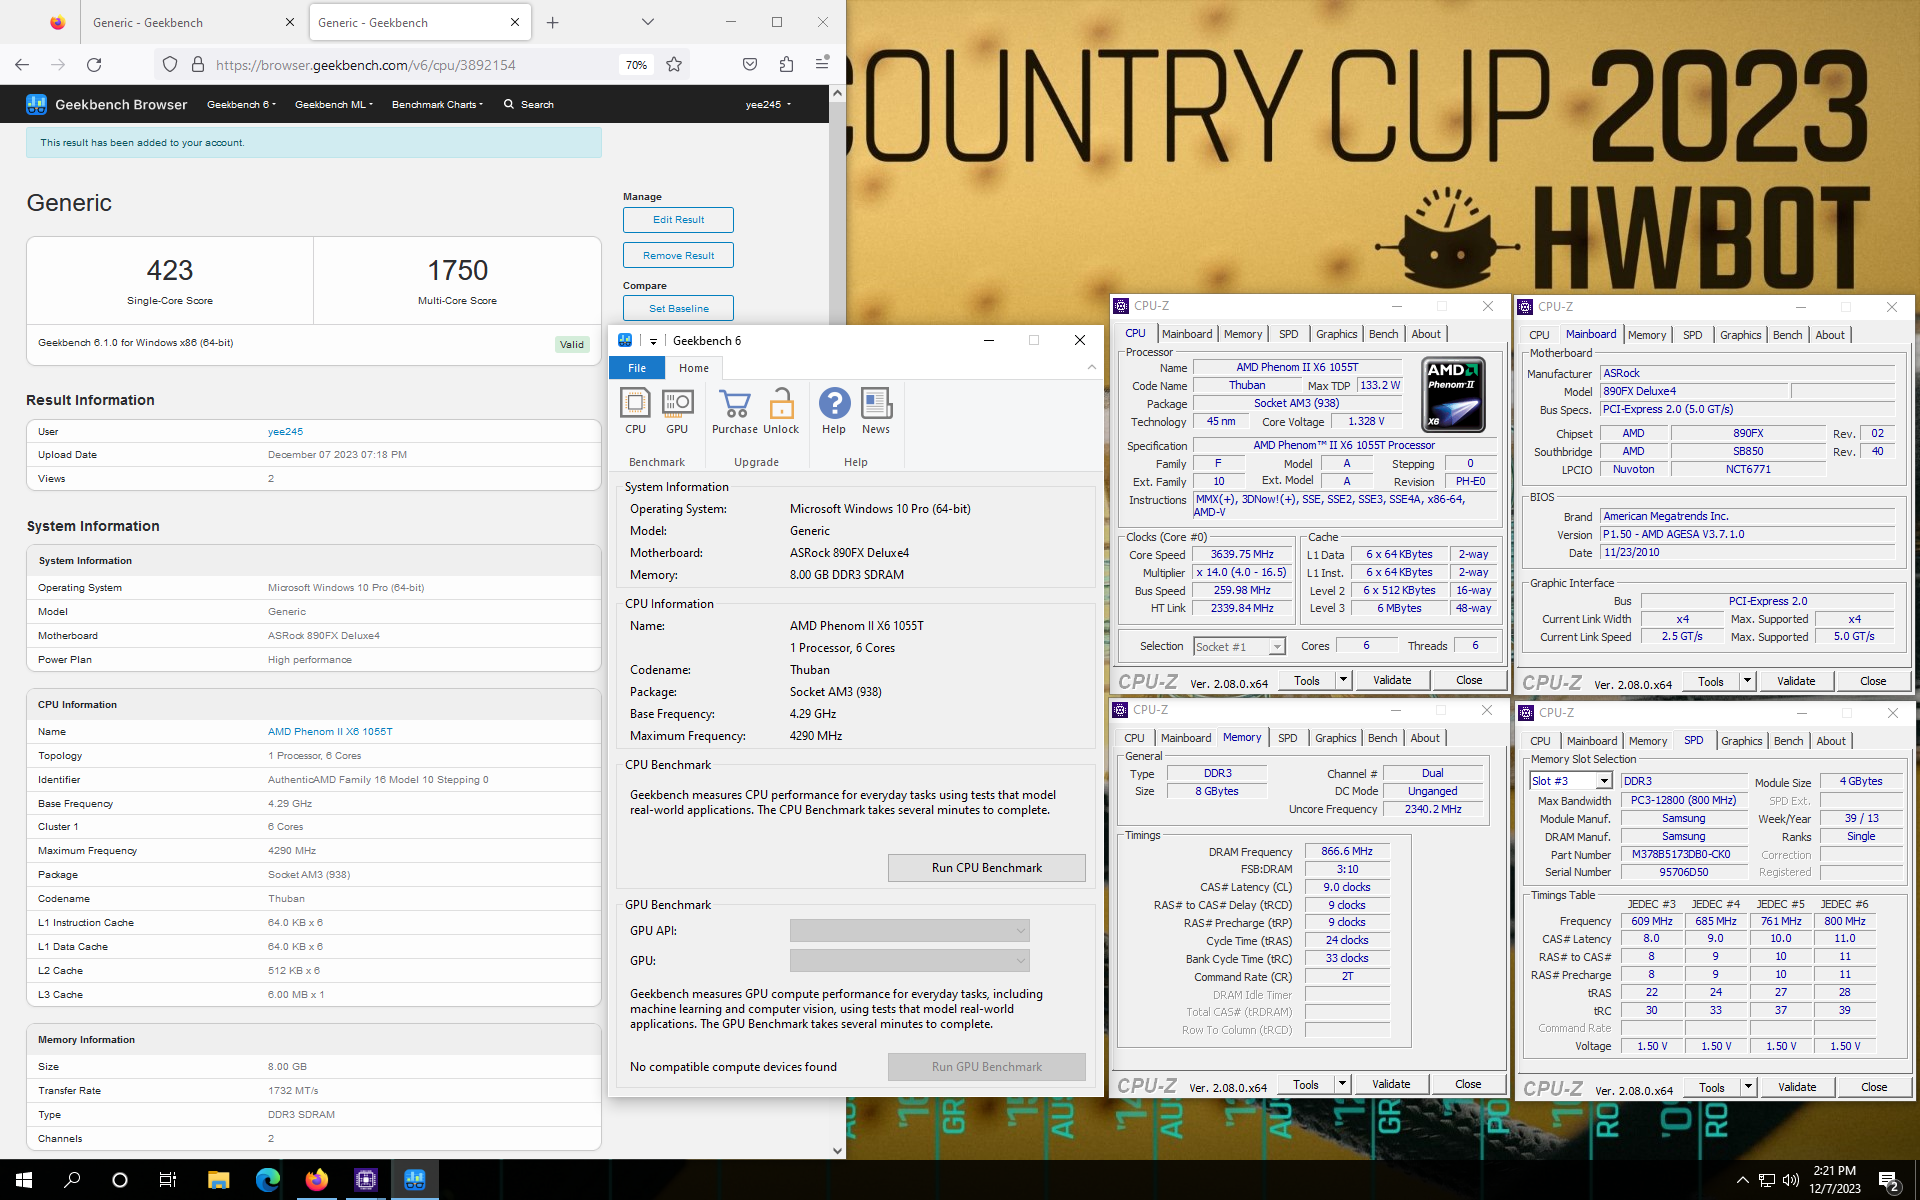Open Windows Start menu

(24, 1180)
